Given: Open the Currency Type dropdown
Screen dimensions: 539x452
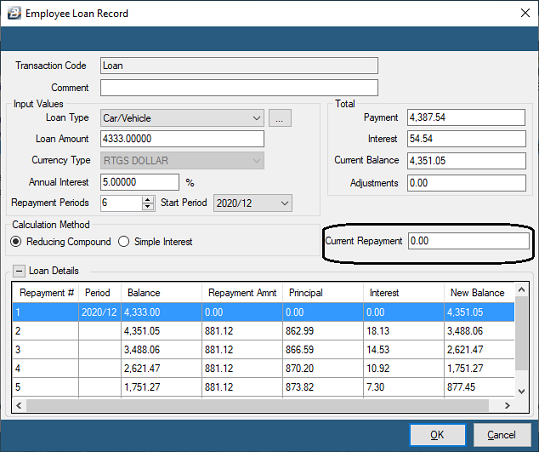Looking at the screenshot, I should [x=182, y=161].
